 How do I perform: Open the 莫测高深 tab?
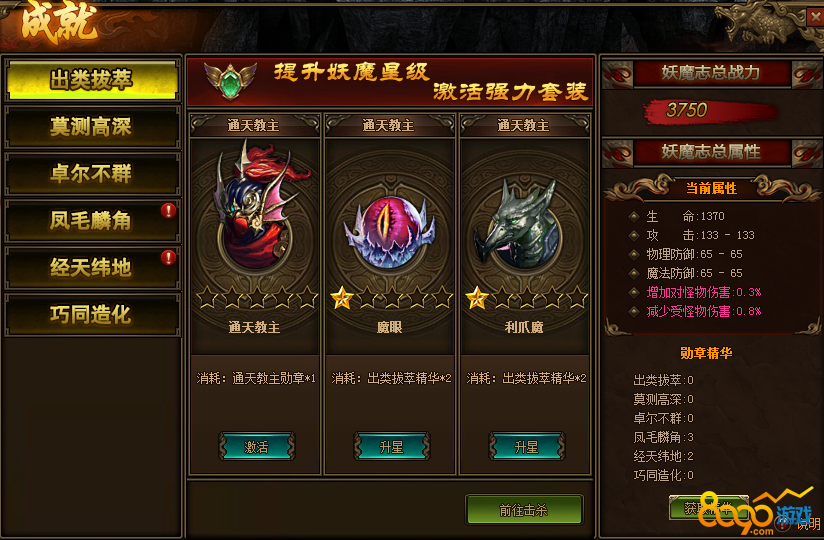(x=92, y=127)
